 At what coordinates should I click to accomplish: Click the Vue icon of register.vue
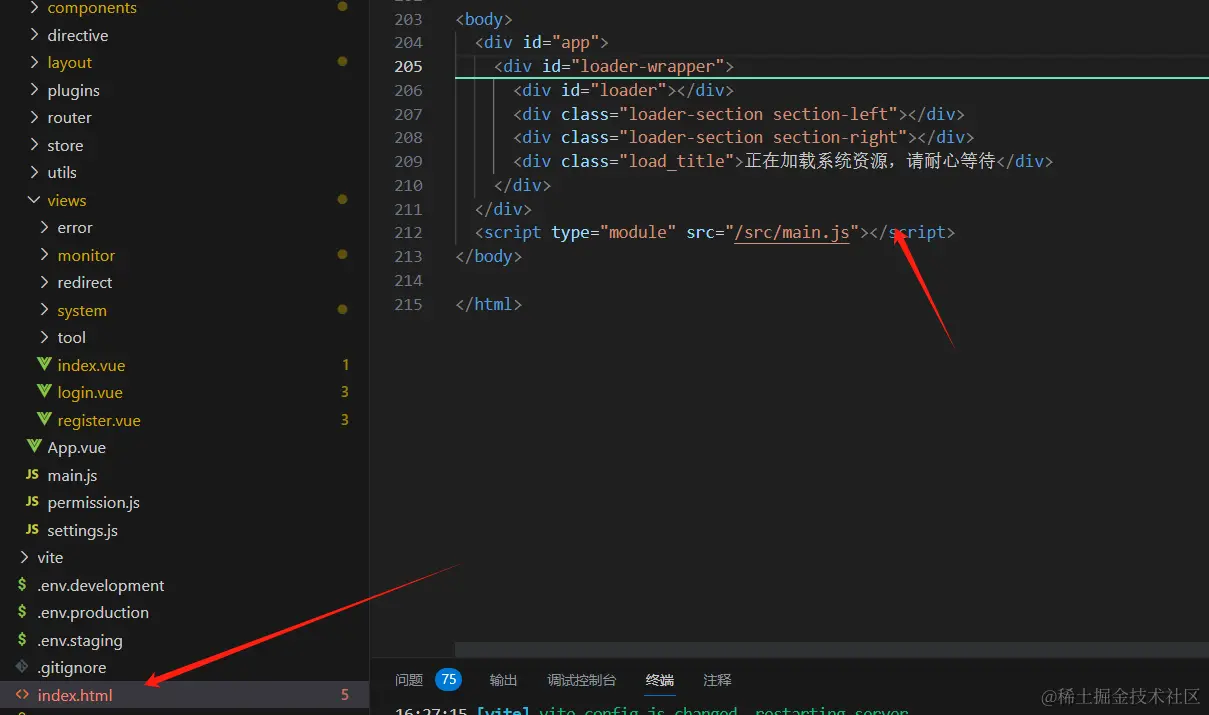click(x=44, y=420)
